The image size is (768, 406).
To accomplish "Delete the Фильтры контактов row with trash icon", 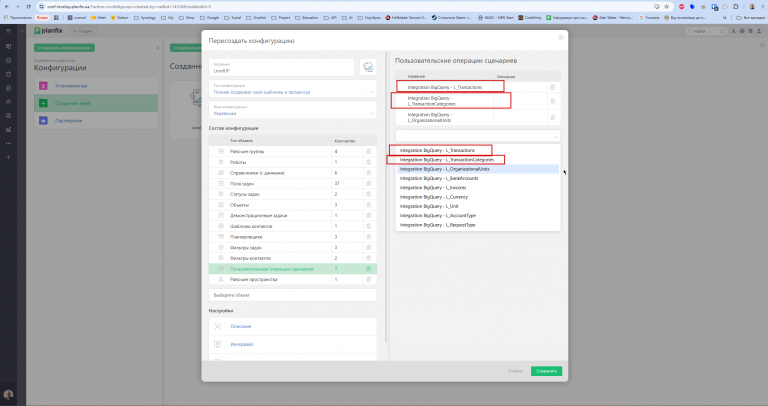I will 368,258.
